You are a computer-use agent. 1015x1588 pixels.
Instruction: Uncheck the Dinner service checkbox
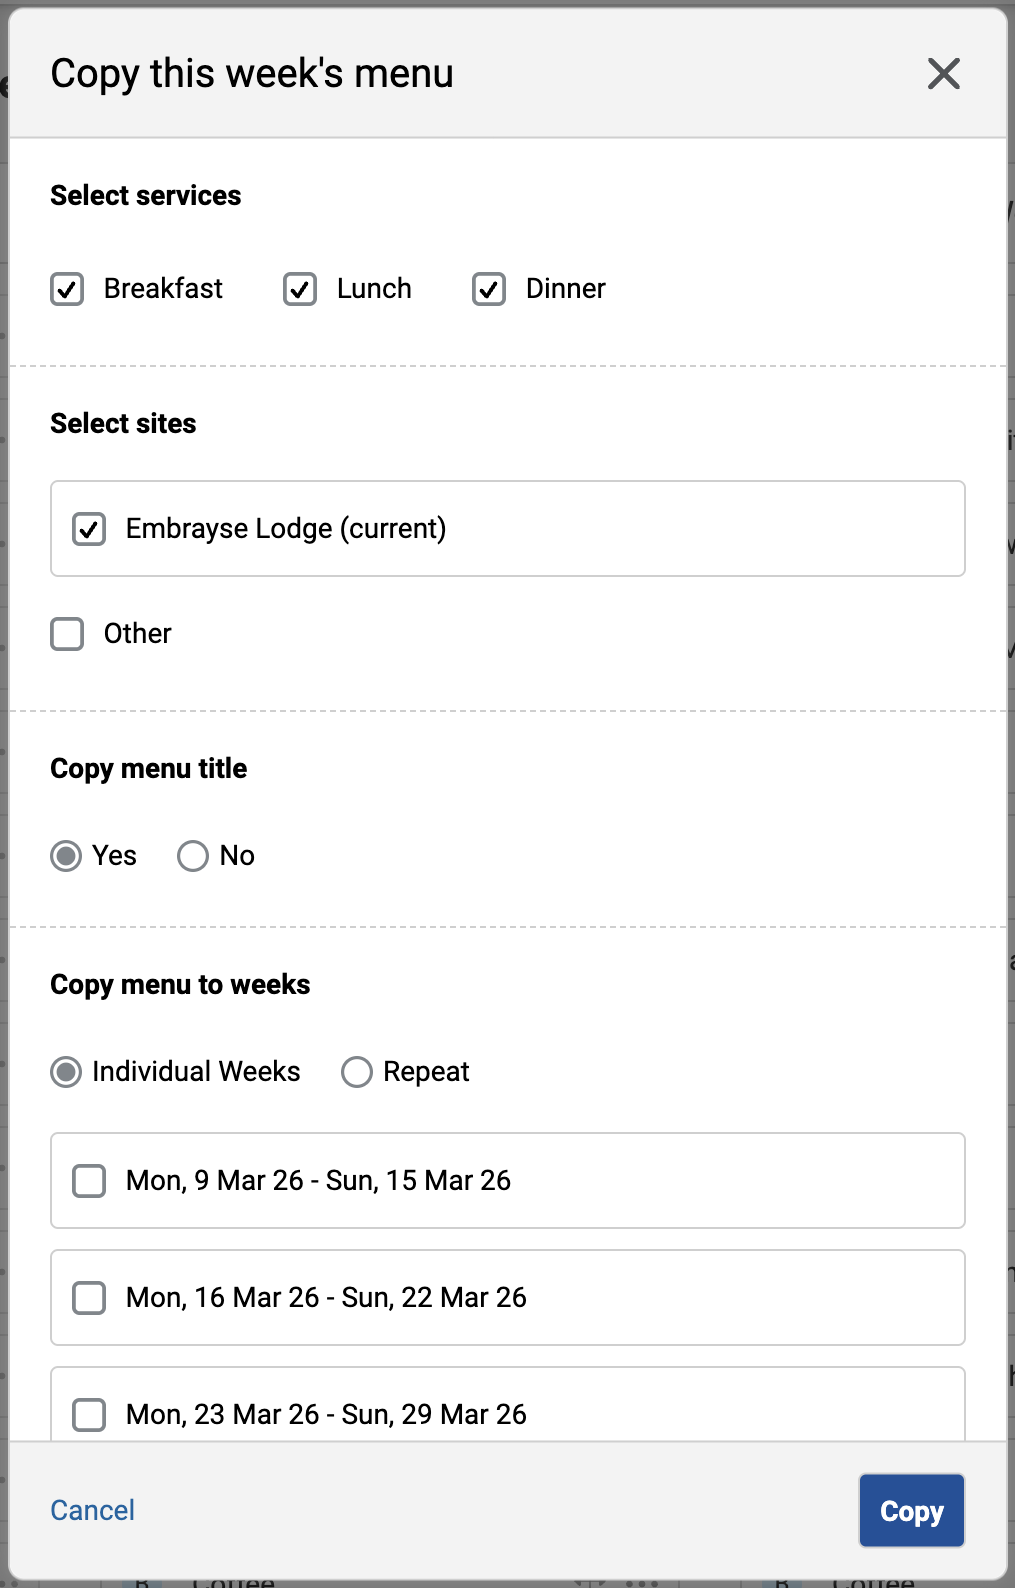(x=489, y=289)
